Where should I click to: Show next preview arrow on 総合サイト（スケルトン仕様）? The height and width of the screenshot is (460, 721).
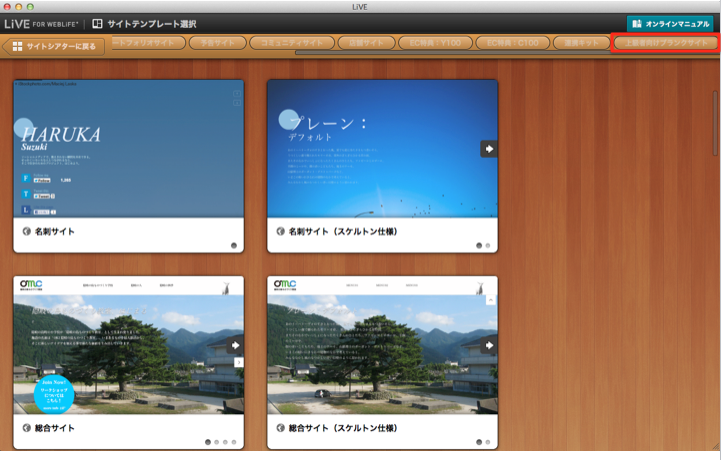click(x=489, y=345)
